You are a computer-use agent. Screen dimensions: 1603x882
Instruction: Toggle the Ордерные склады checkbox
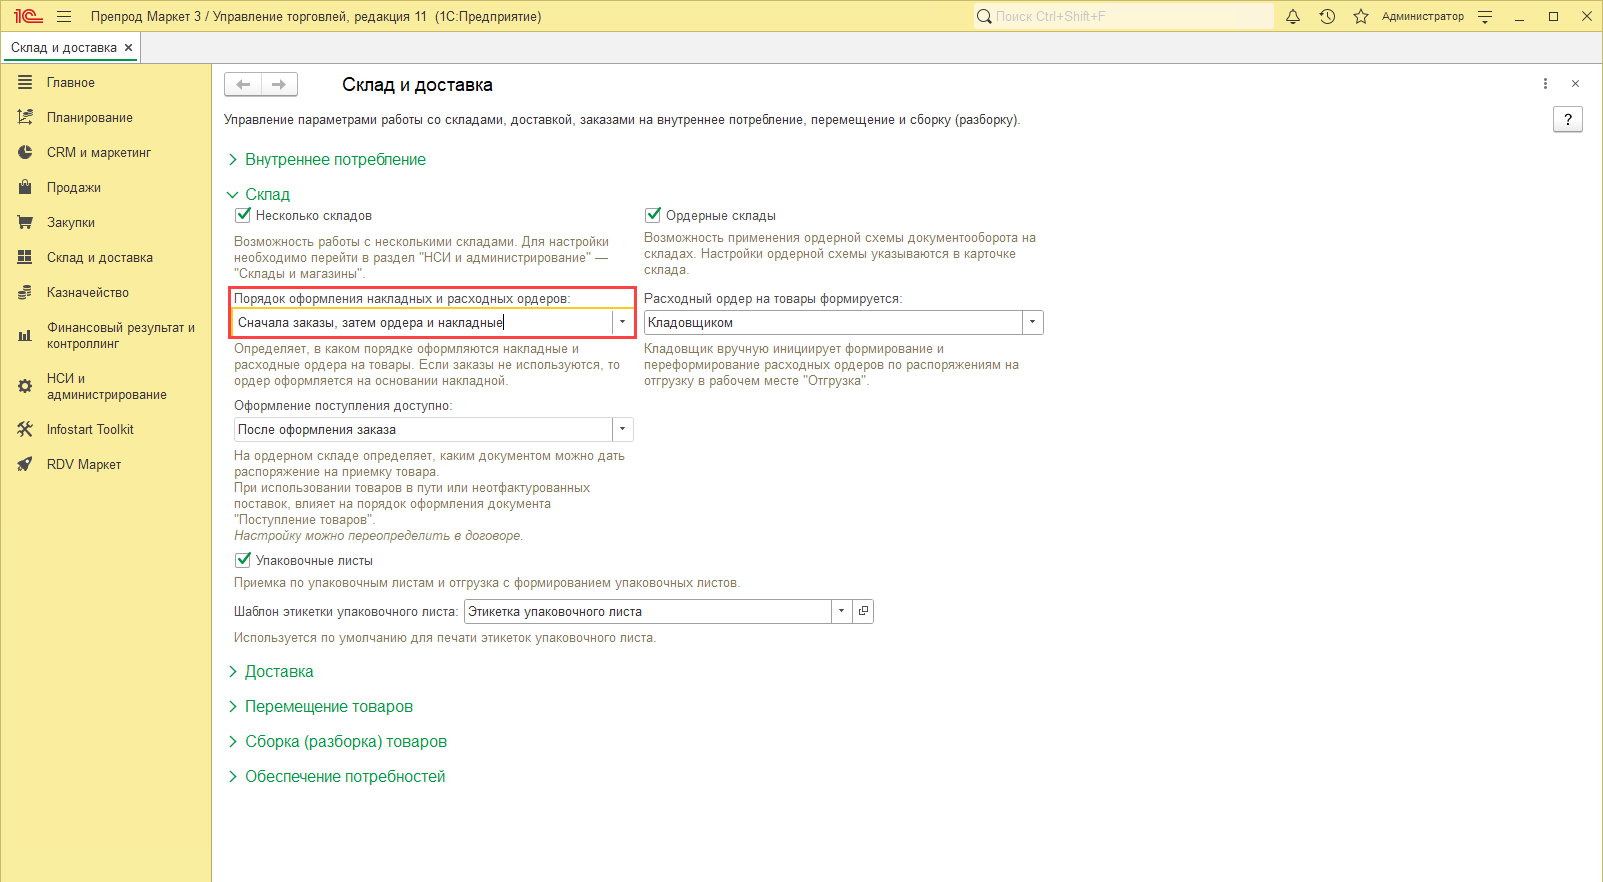click(x=653, y=215)
